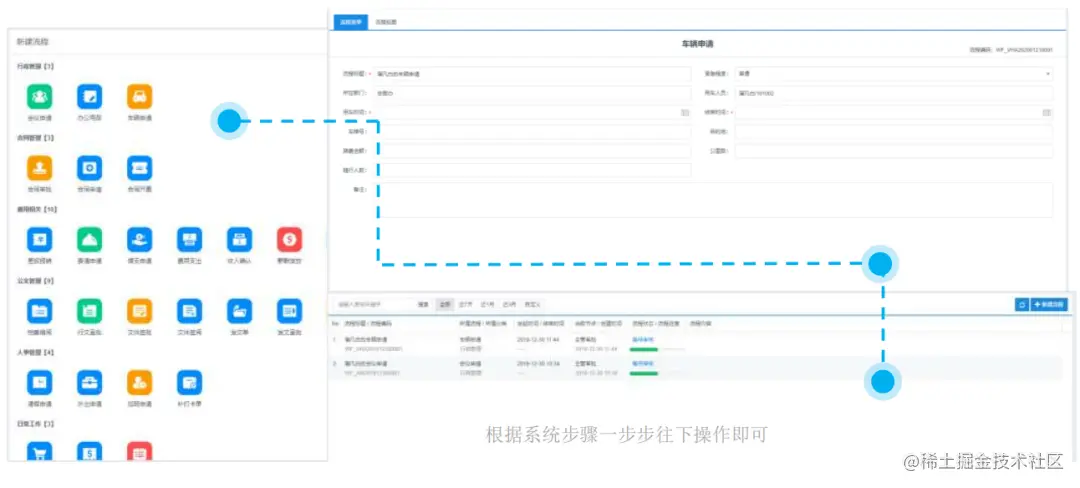Open the orange stamp icon in the contract category
The width and height of the screenshot is (1080, 488).
(x=39, y=168)
